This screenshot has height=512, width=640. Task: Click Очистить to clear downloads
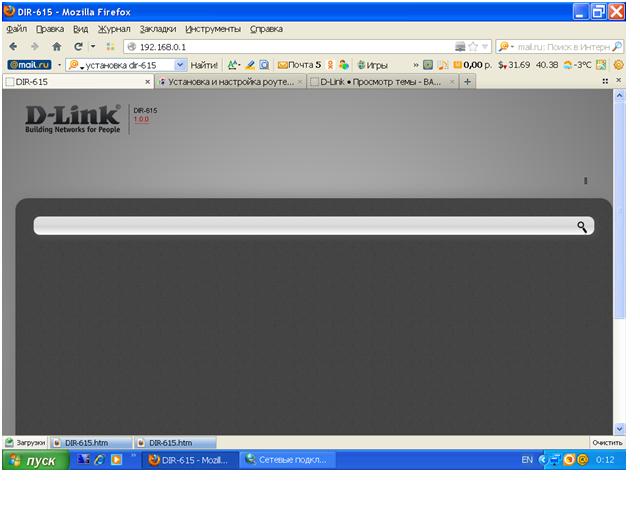coord(607,443)
